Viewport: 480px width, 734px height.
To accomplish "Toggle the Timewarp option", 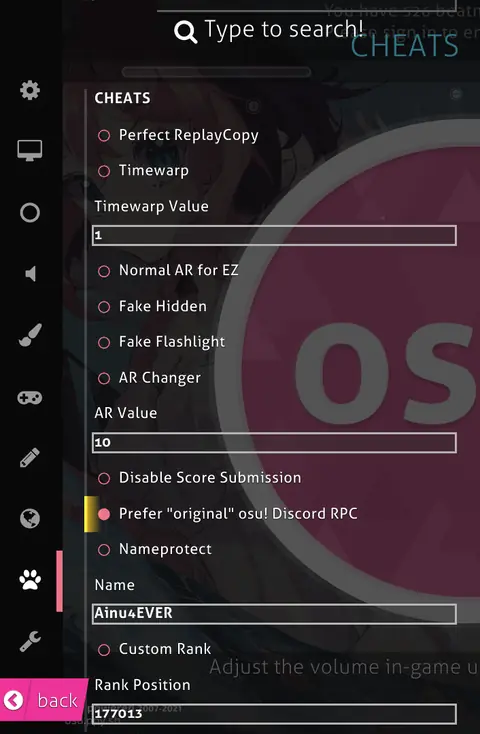I will [143, 170].
